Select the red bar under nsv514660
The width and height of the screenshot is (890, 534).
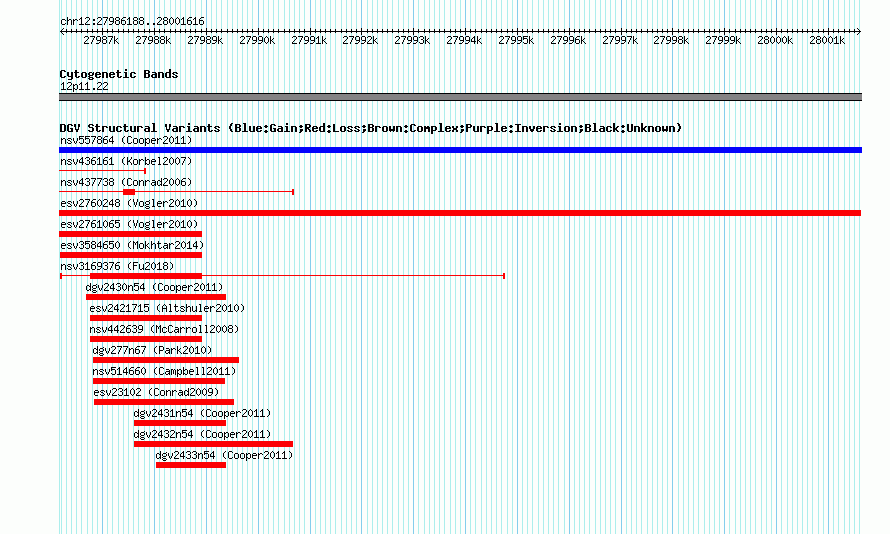pyautogui.click(x=159, y=381)
